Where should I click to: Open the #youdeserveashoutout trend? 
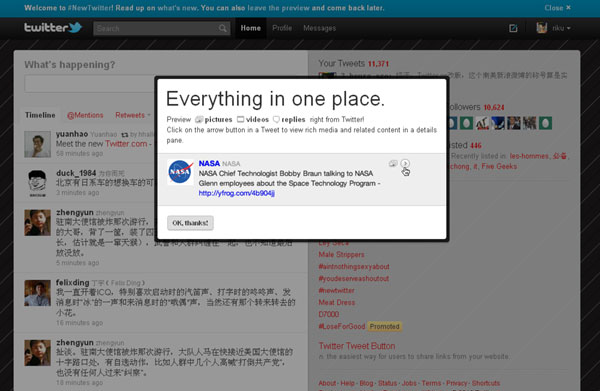[x=354, y=279]
